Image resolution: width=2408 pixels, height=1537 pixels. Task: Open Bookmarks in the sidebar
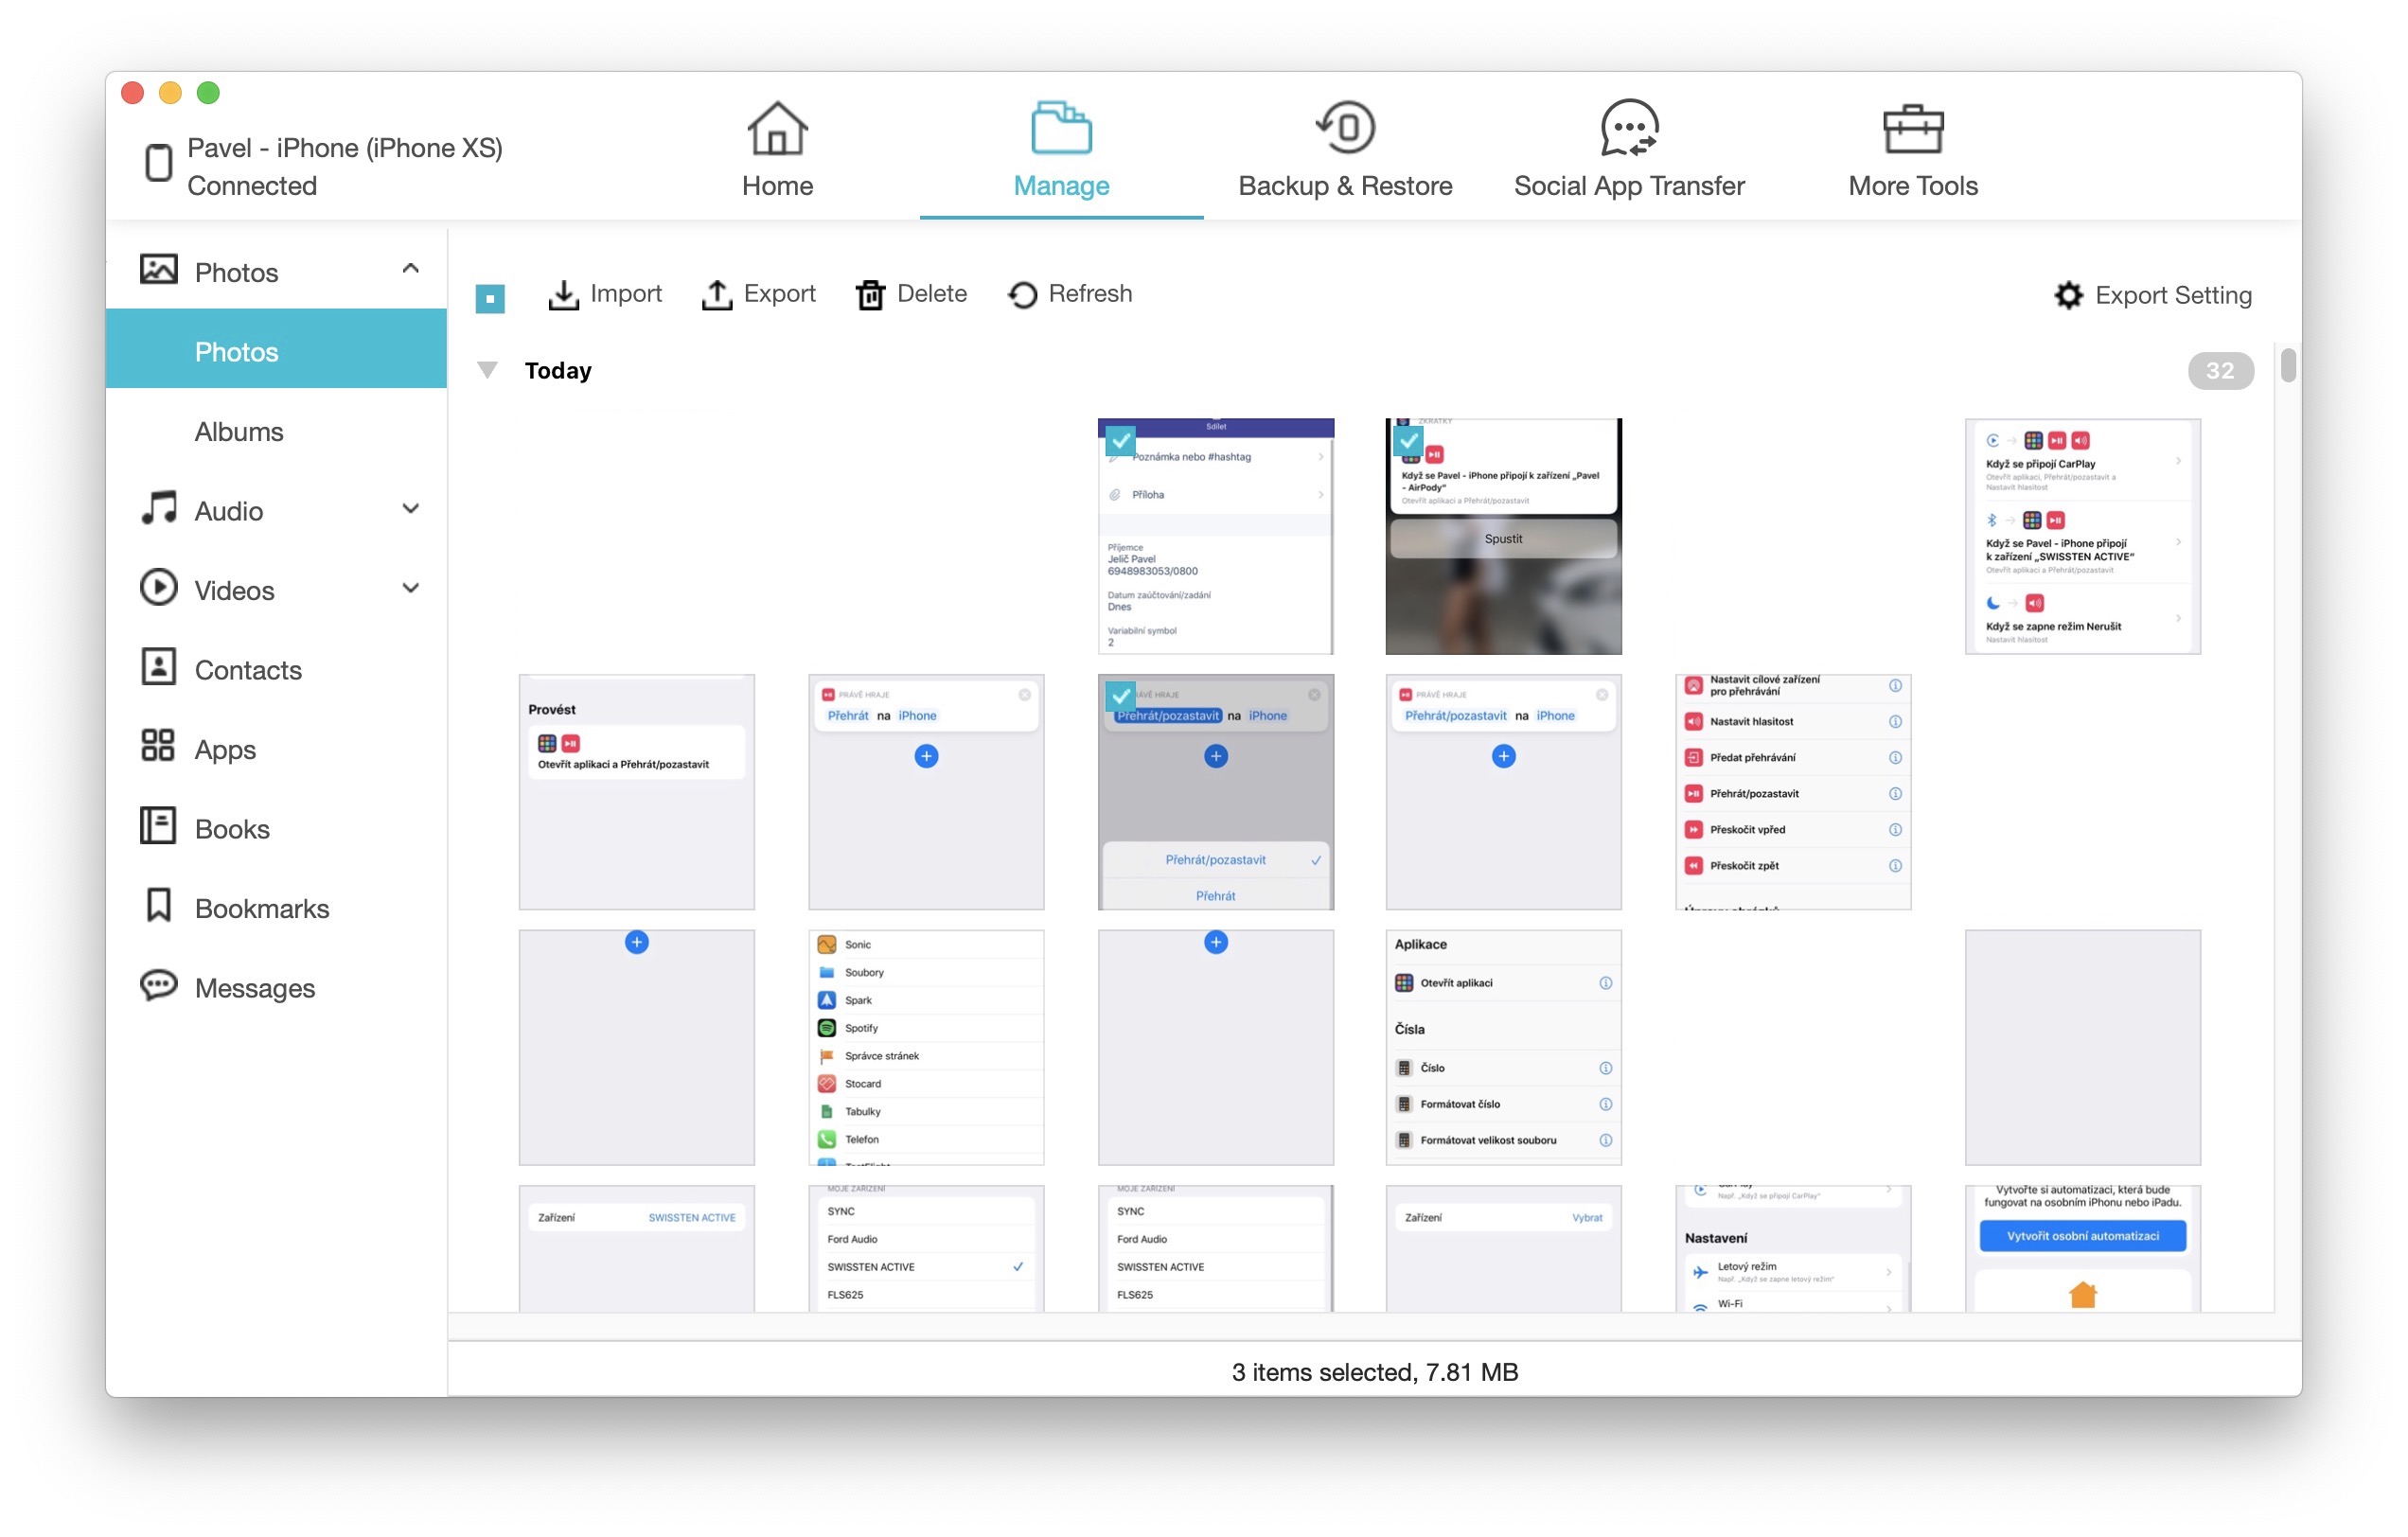coord(261,908)
